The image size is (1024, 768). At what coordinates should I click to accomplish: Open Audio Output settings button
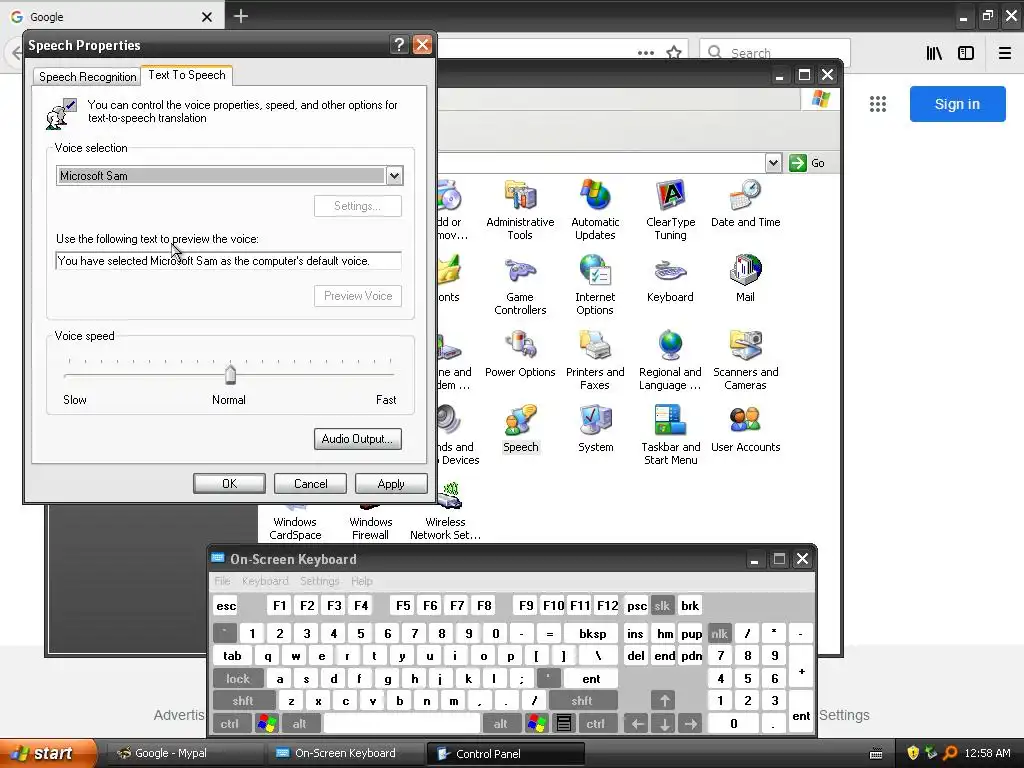click(x=357, y=439)
